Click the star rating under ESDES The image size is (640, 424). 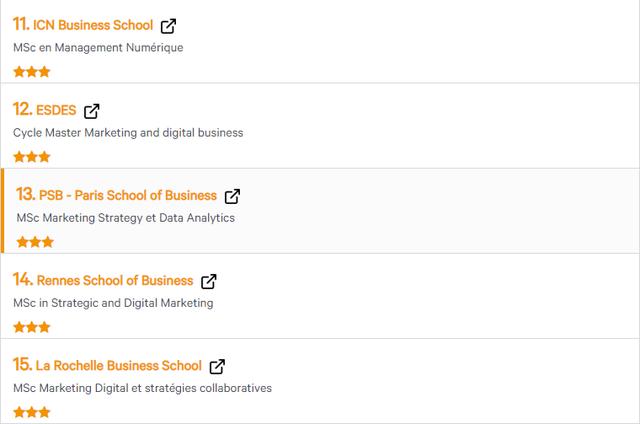point(31,157)
